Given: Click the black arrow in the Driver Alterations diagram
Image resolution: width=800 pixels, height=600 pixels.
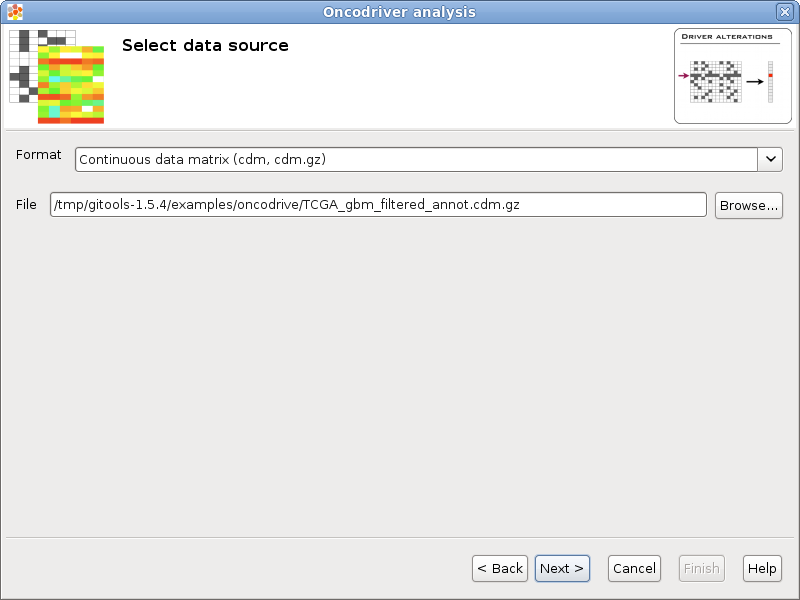Looking at the screenshot, I should point(755,81).
